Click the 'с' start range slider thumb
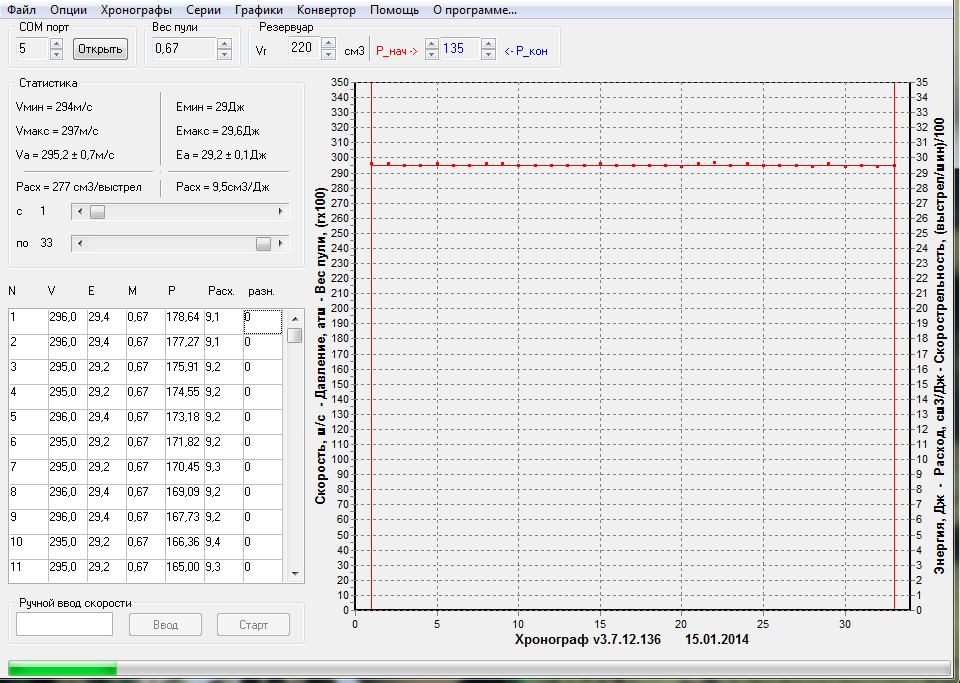Viewport: 960px width, 683px height. pos(97,212)
